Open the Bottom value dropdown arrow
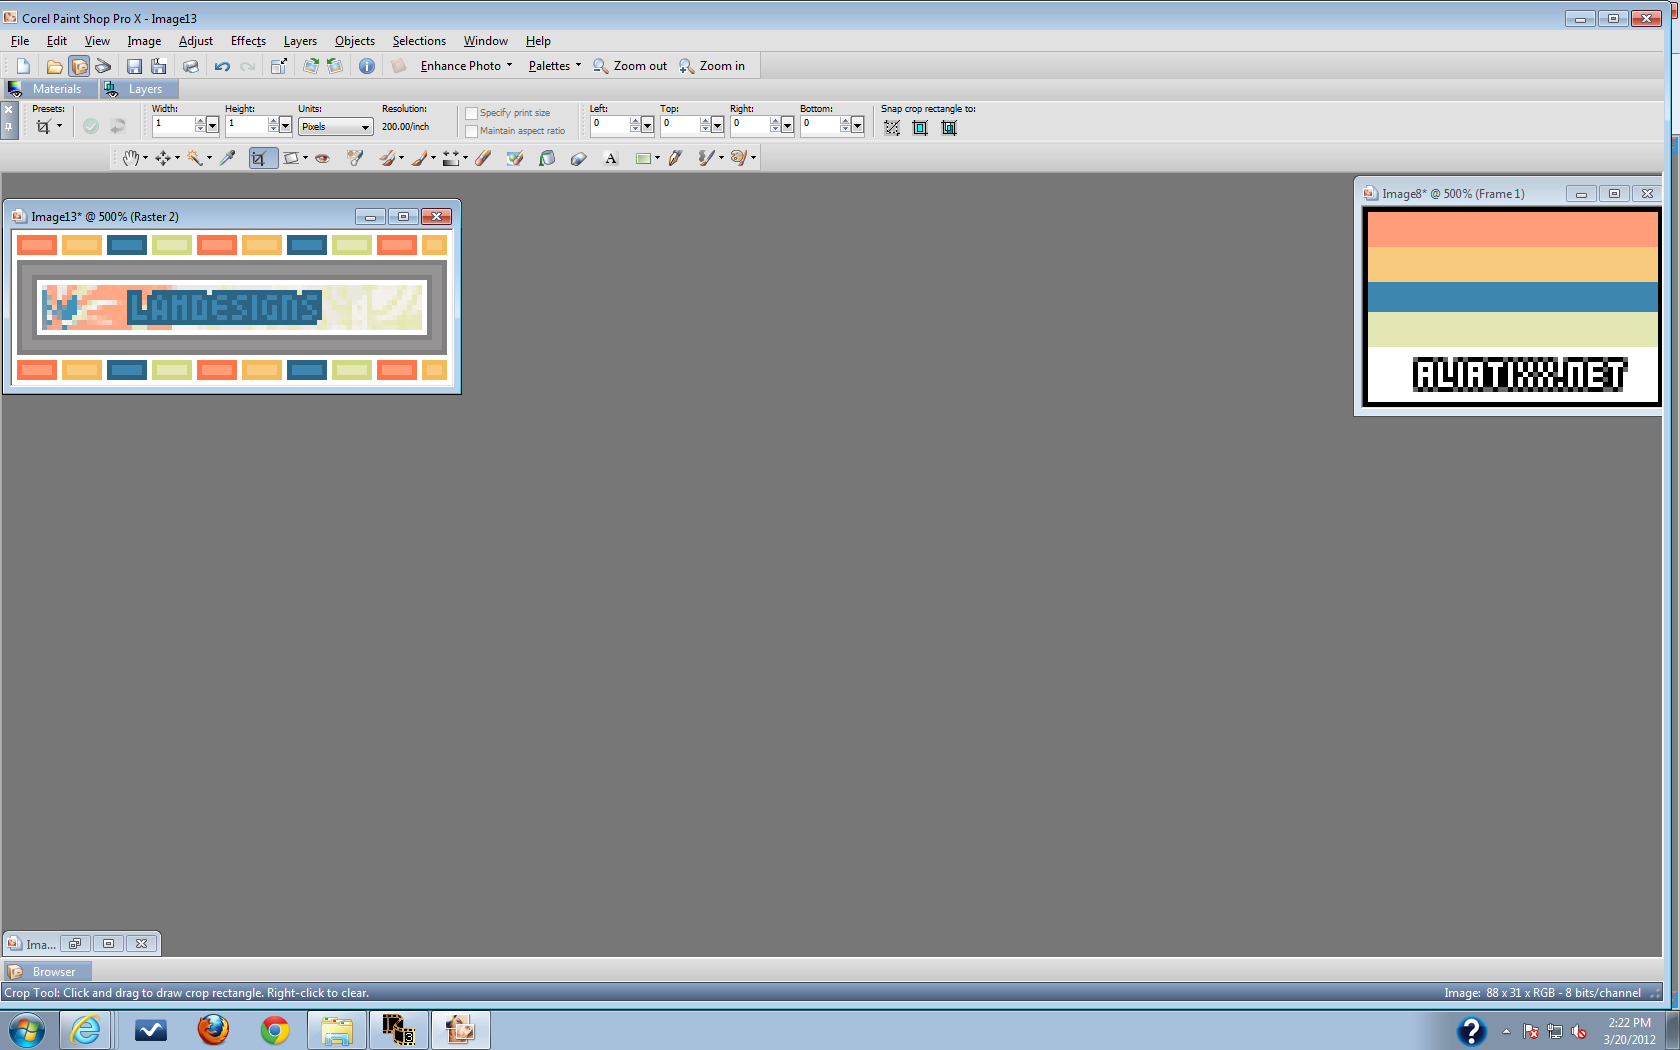This screenshot has height=1050, width=1680. 857,126
